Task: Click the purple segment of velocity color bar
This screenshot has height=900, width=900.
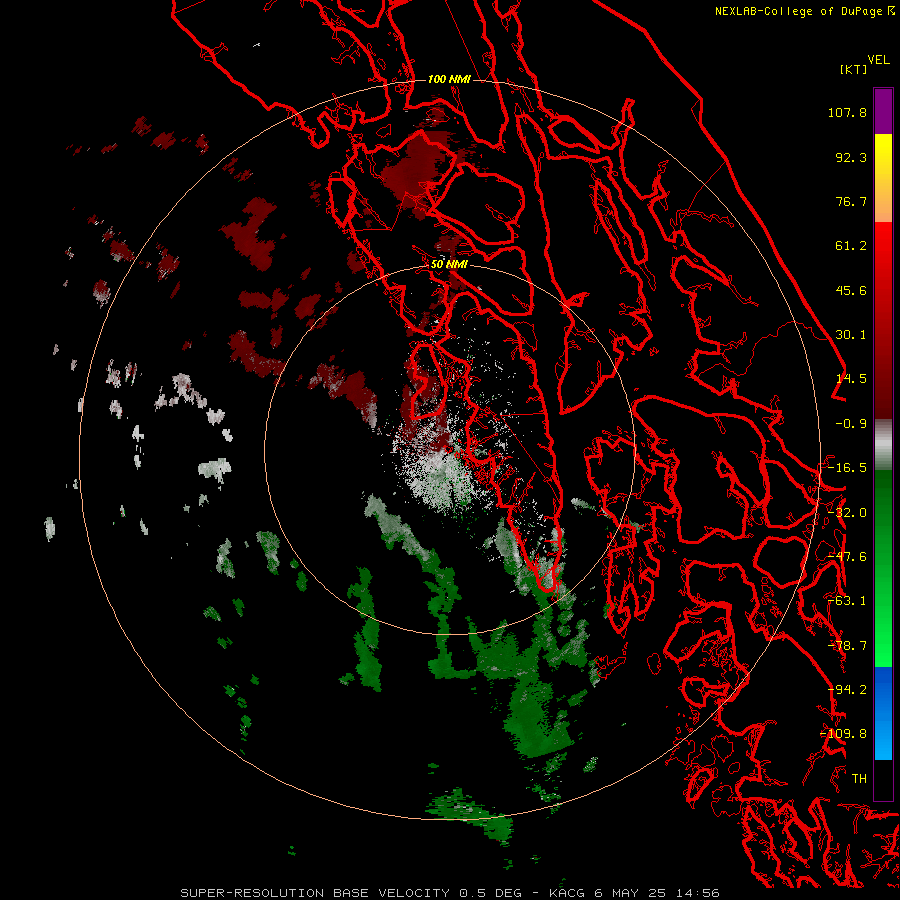Action: point(883,111)
